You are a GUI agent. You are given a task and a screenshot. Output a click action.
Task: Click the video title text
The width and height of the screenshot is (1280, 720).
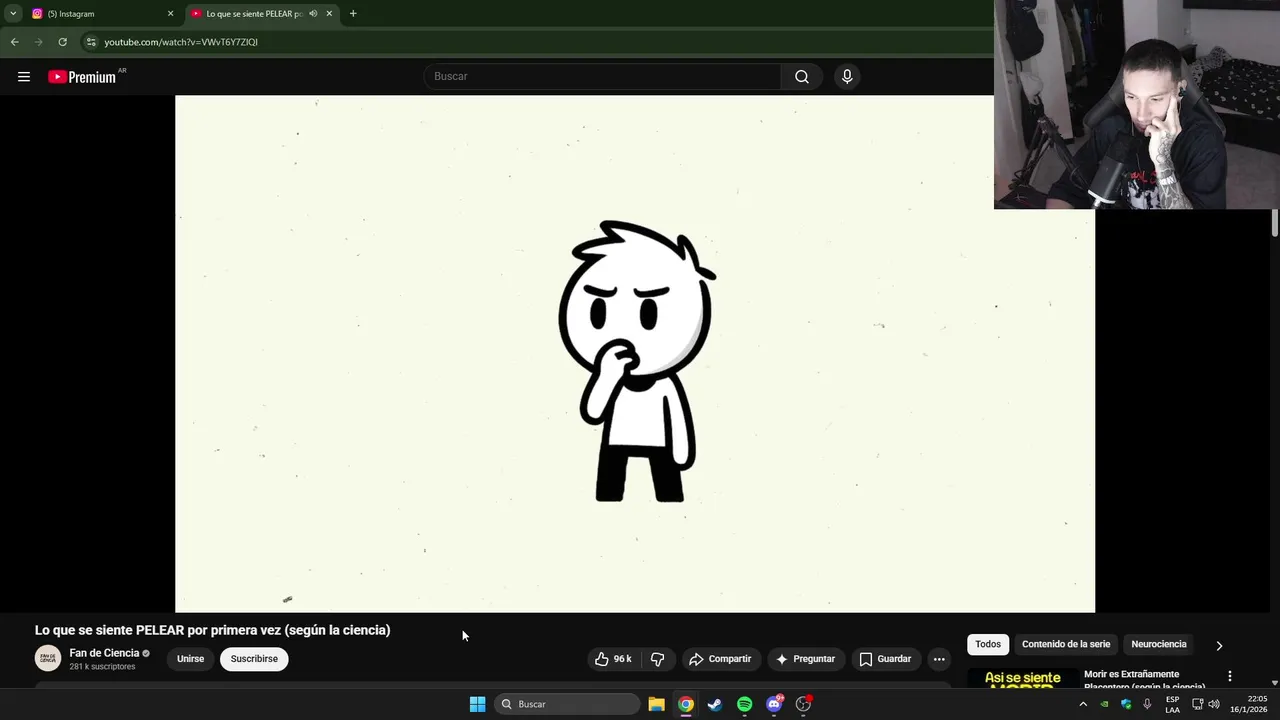[x=213, y=630]
